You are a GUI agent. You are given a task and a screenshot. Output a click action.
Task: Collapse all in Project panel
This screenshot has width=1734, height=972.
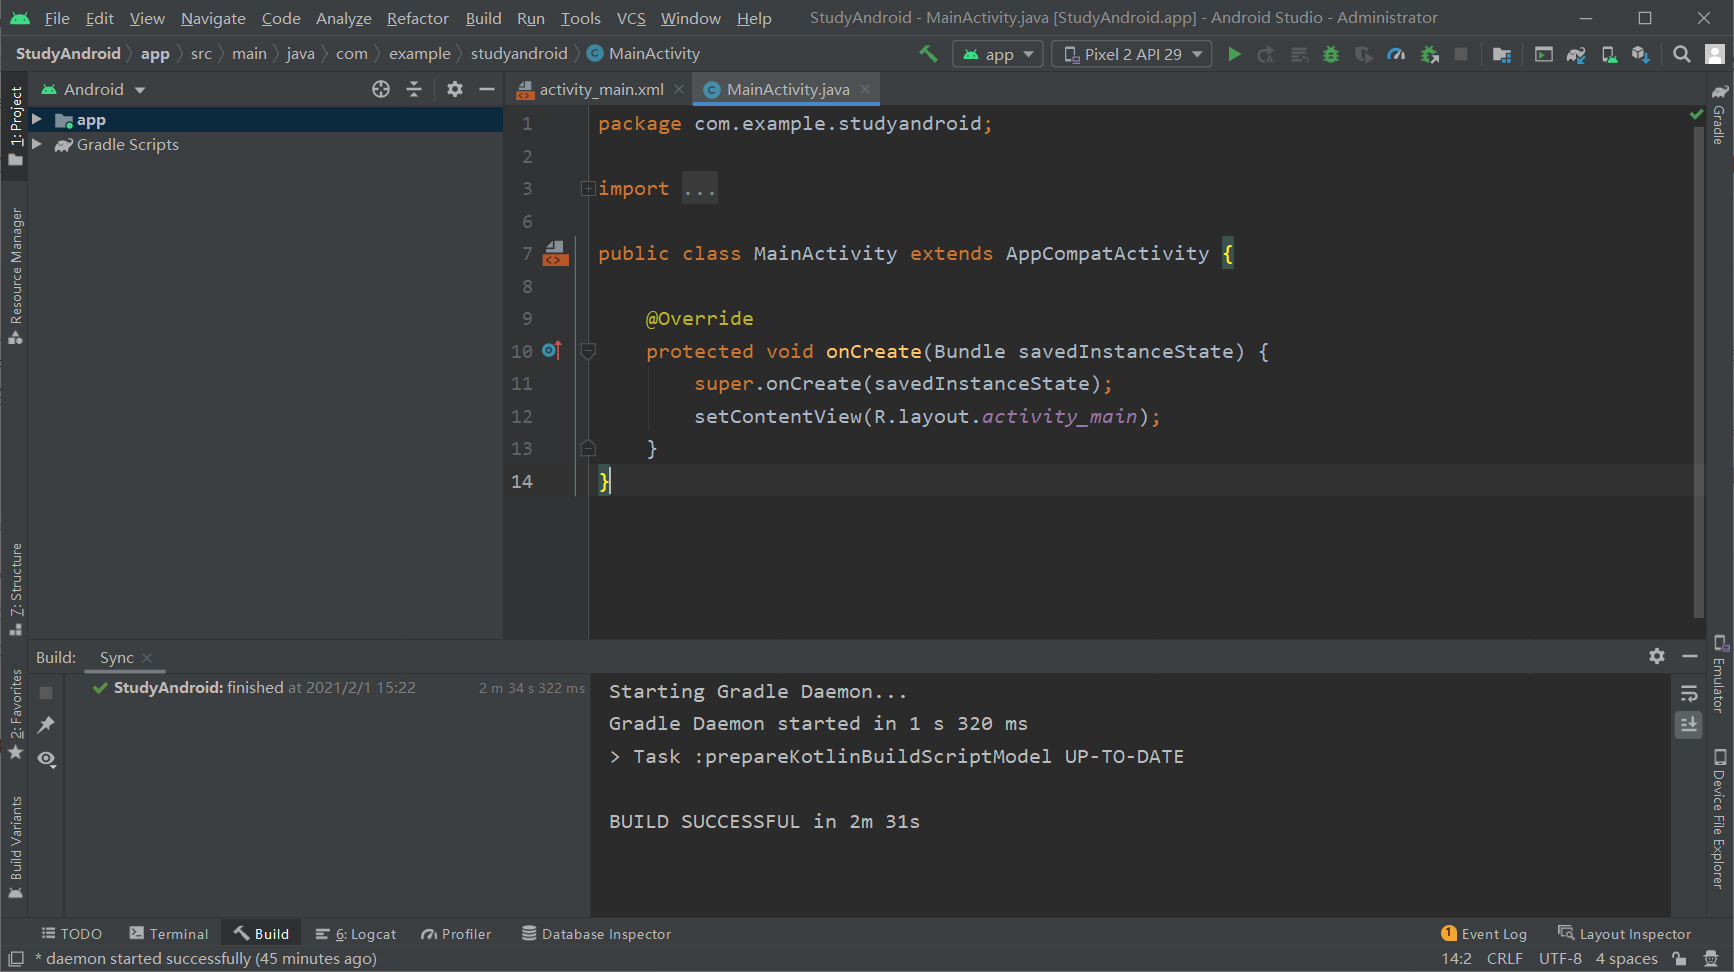click(x=414, y=89)
